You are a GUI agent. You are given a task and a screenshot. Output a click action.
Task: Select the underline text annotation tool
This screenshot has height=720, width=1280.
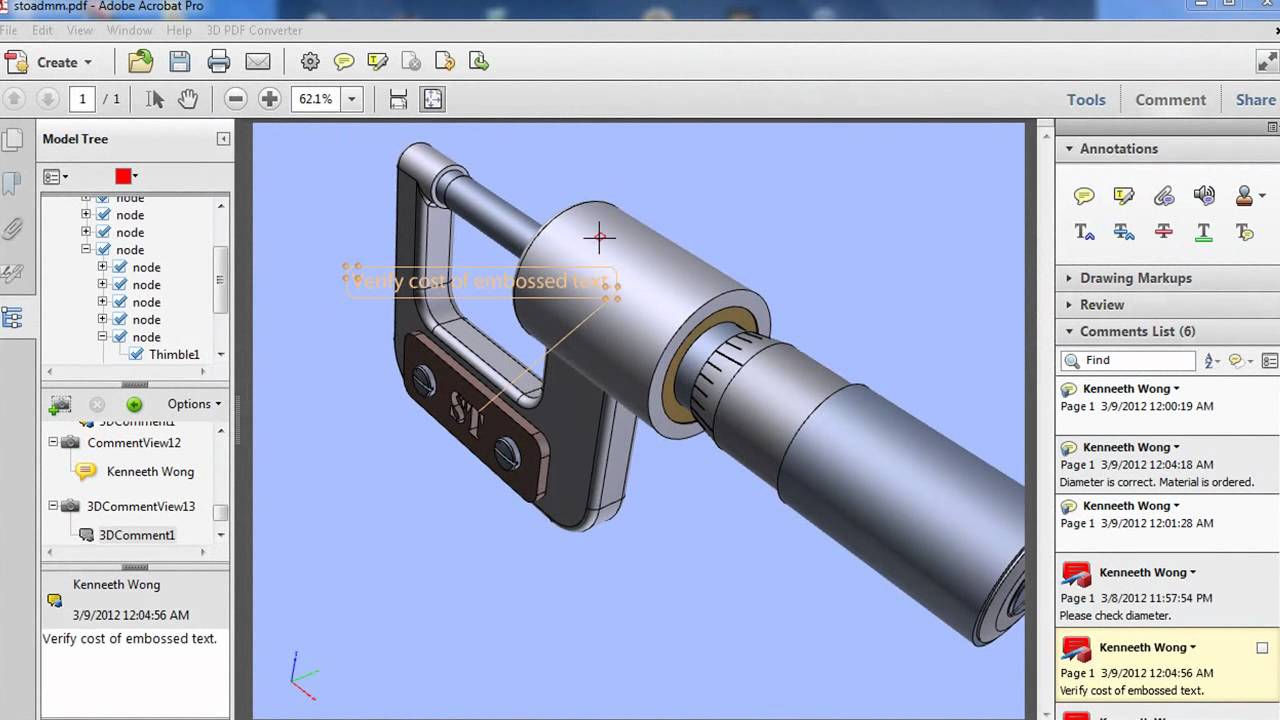coord(1204,232)
